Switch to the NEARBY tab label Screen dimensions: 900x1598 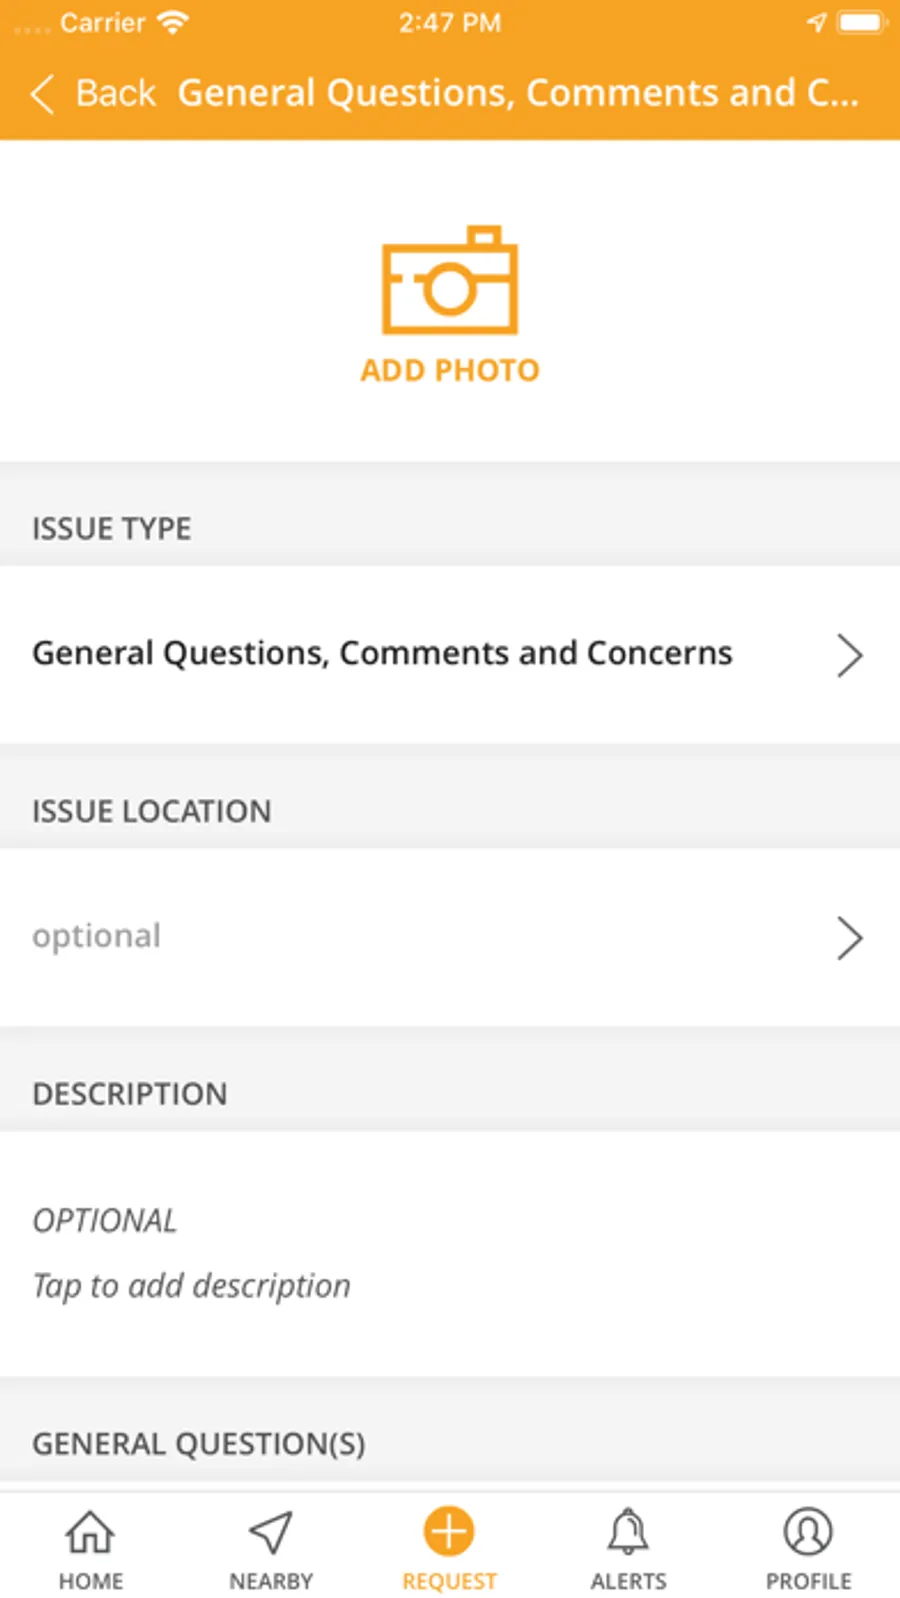click(x=270, y=1581)
